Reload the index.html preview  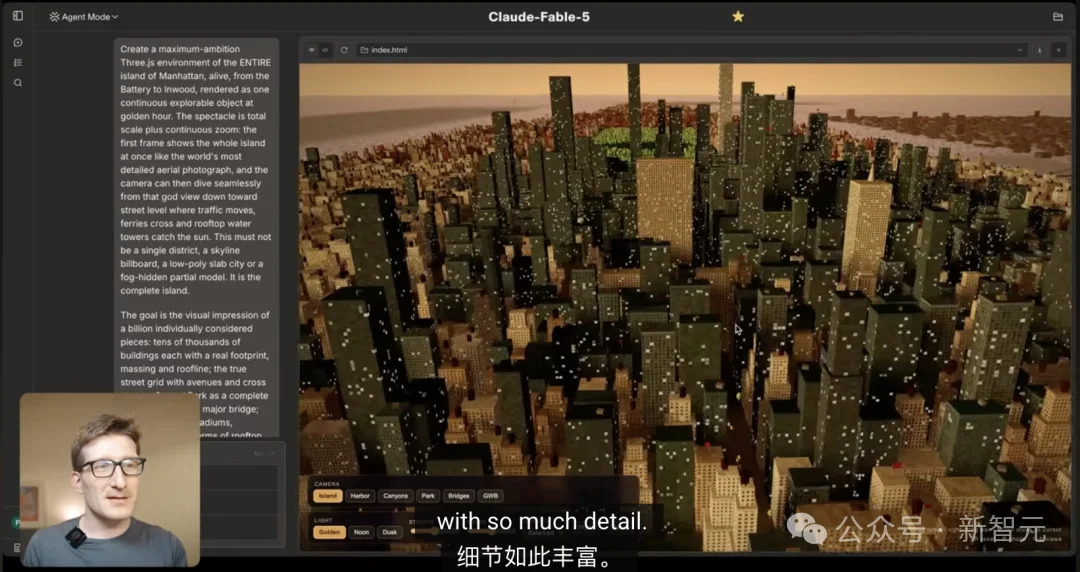pyautogui.click(x=344, y=50)
